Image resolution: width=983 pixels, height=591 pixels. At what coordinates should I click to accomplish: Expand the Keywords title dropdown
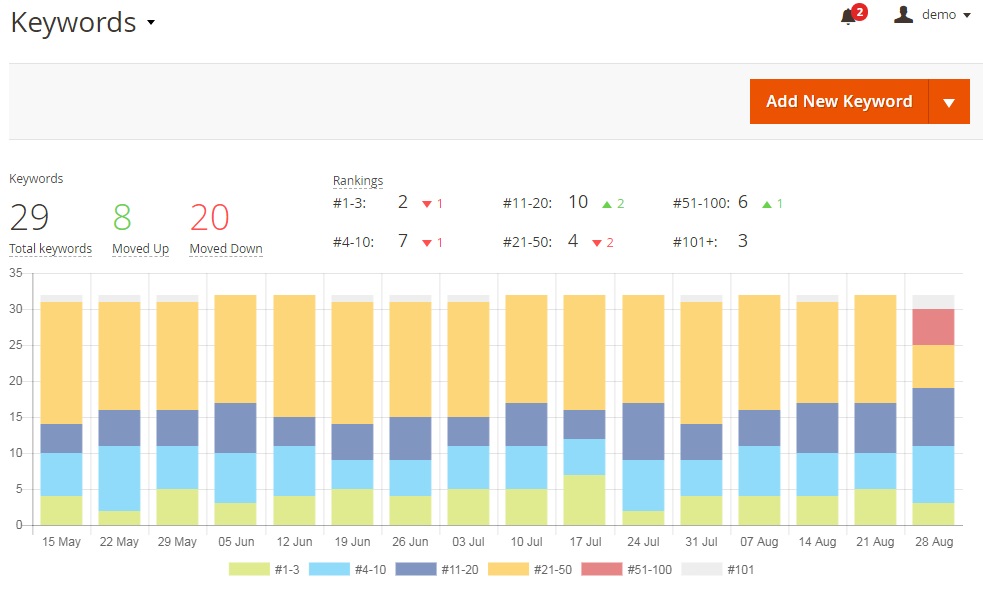click(x=151, y=23)
